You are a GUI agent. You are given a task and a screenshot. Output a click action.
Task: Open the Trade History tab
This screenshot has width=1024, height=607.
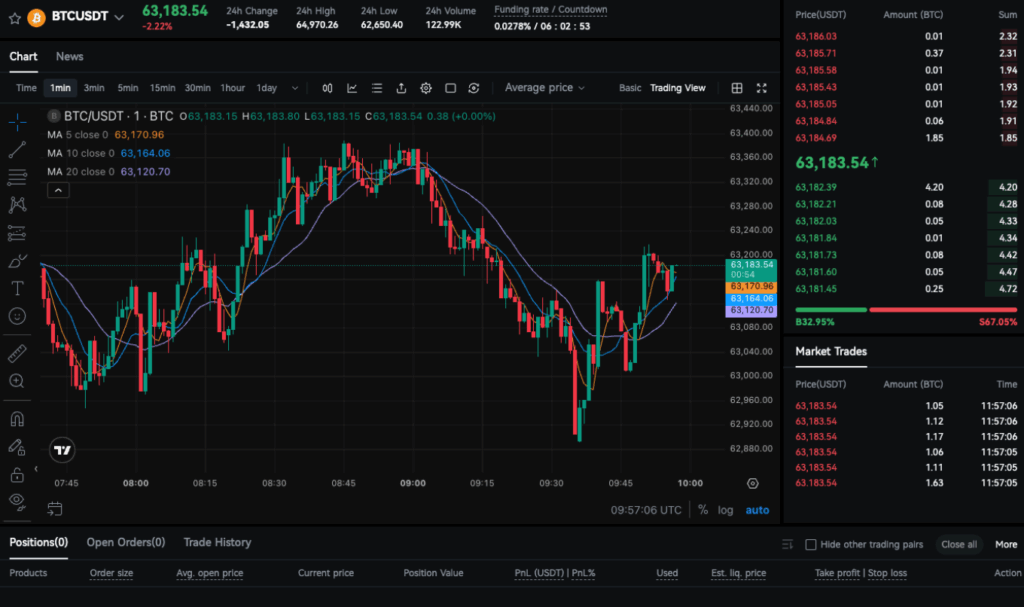click(217, 542)
